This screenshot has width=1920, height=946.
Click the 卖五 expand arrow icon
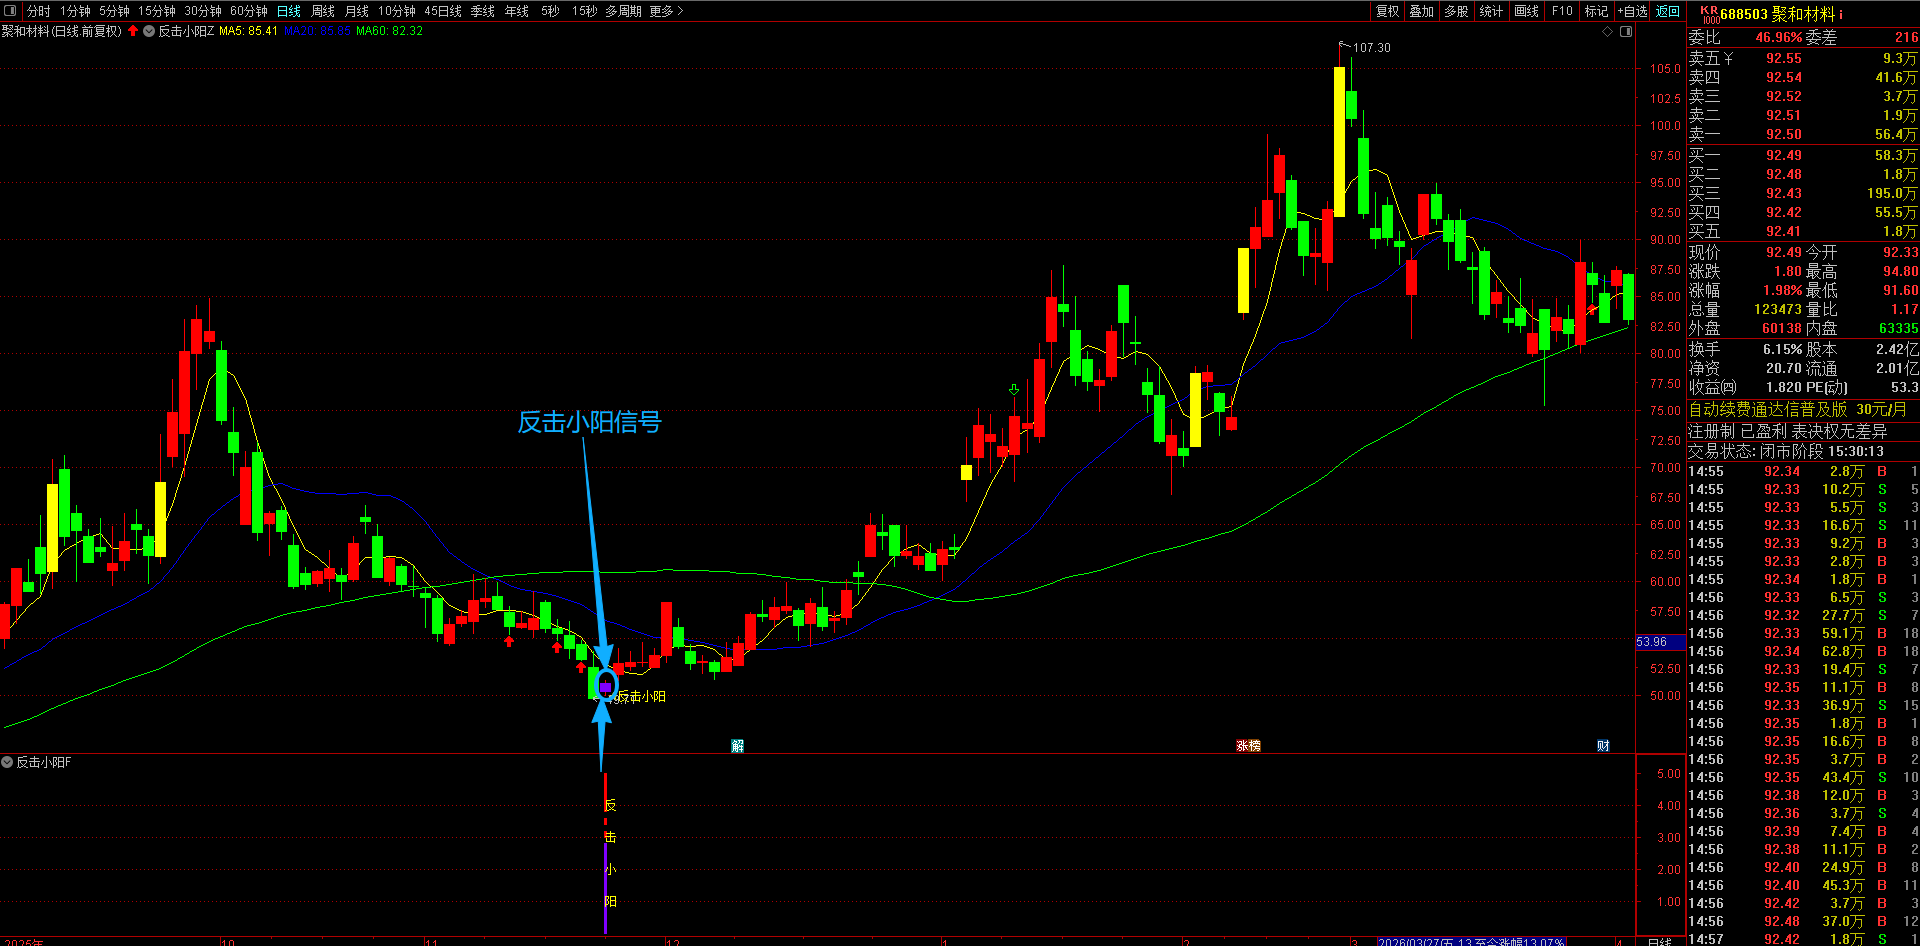point(1728,59)
